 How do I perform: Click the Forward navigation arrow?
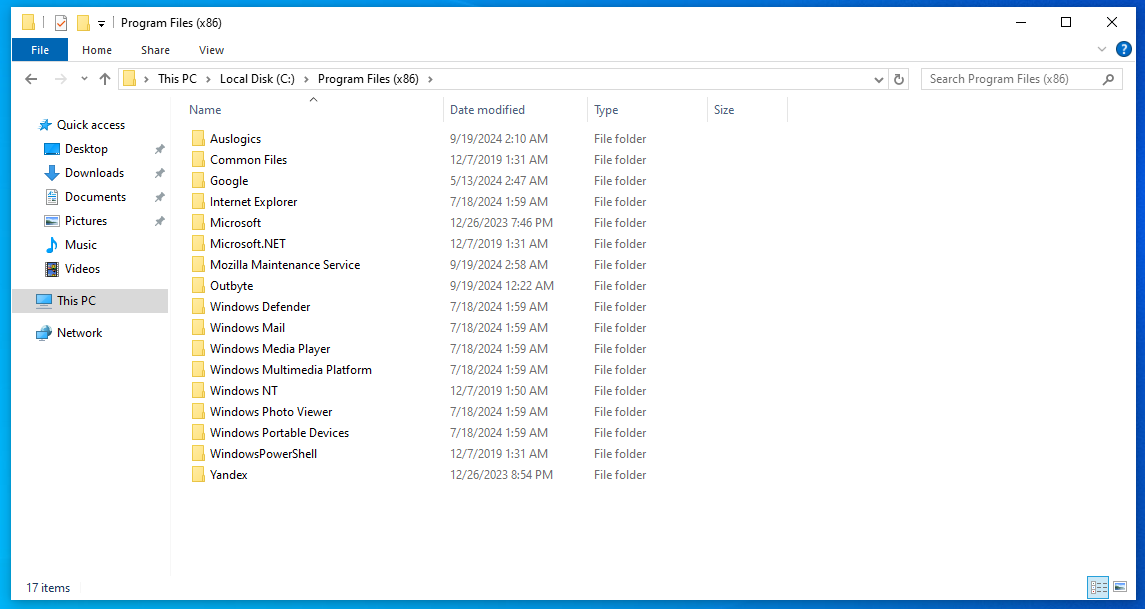coord(61,79)
